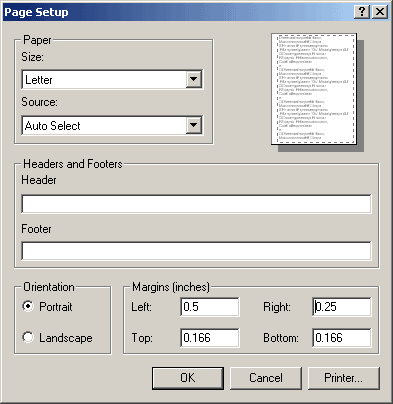Open printer settings via Printer... button
The width and height of the screenshot is (393, 404).
(344, 378)
